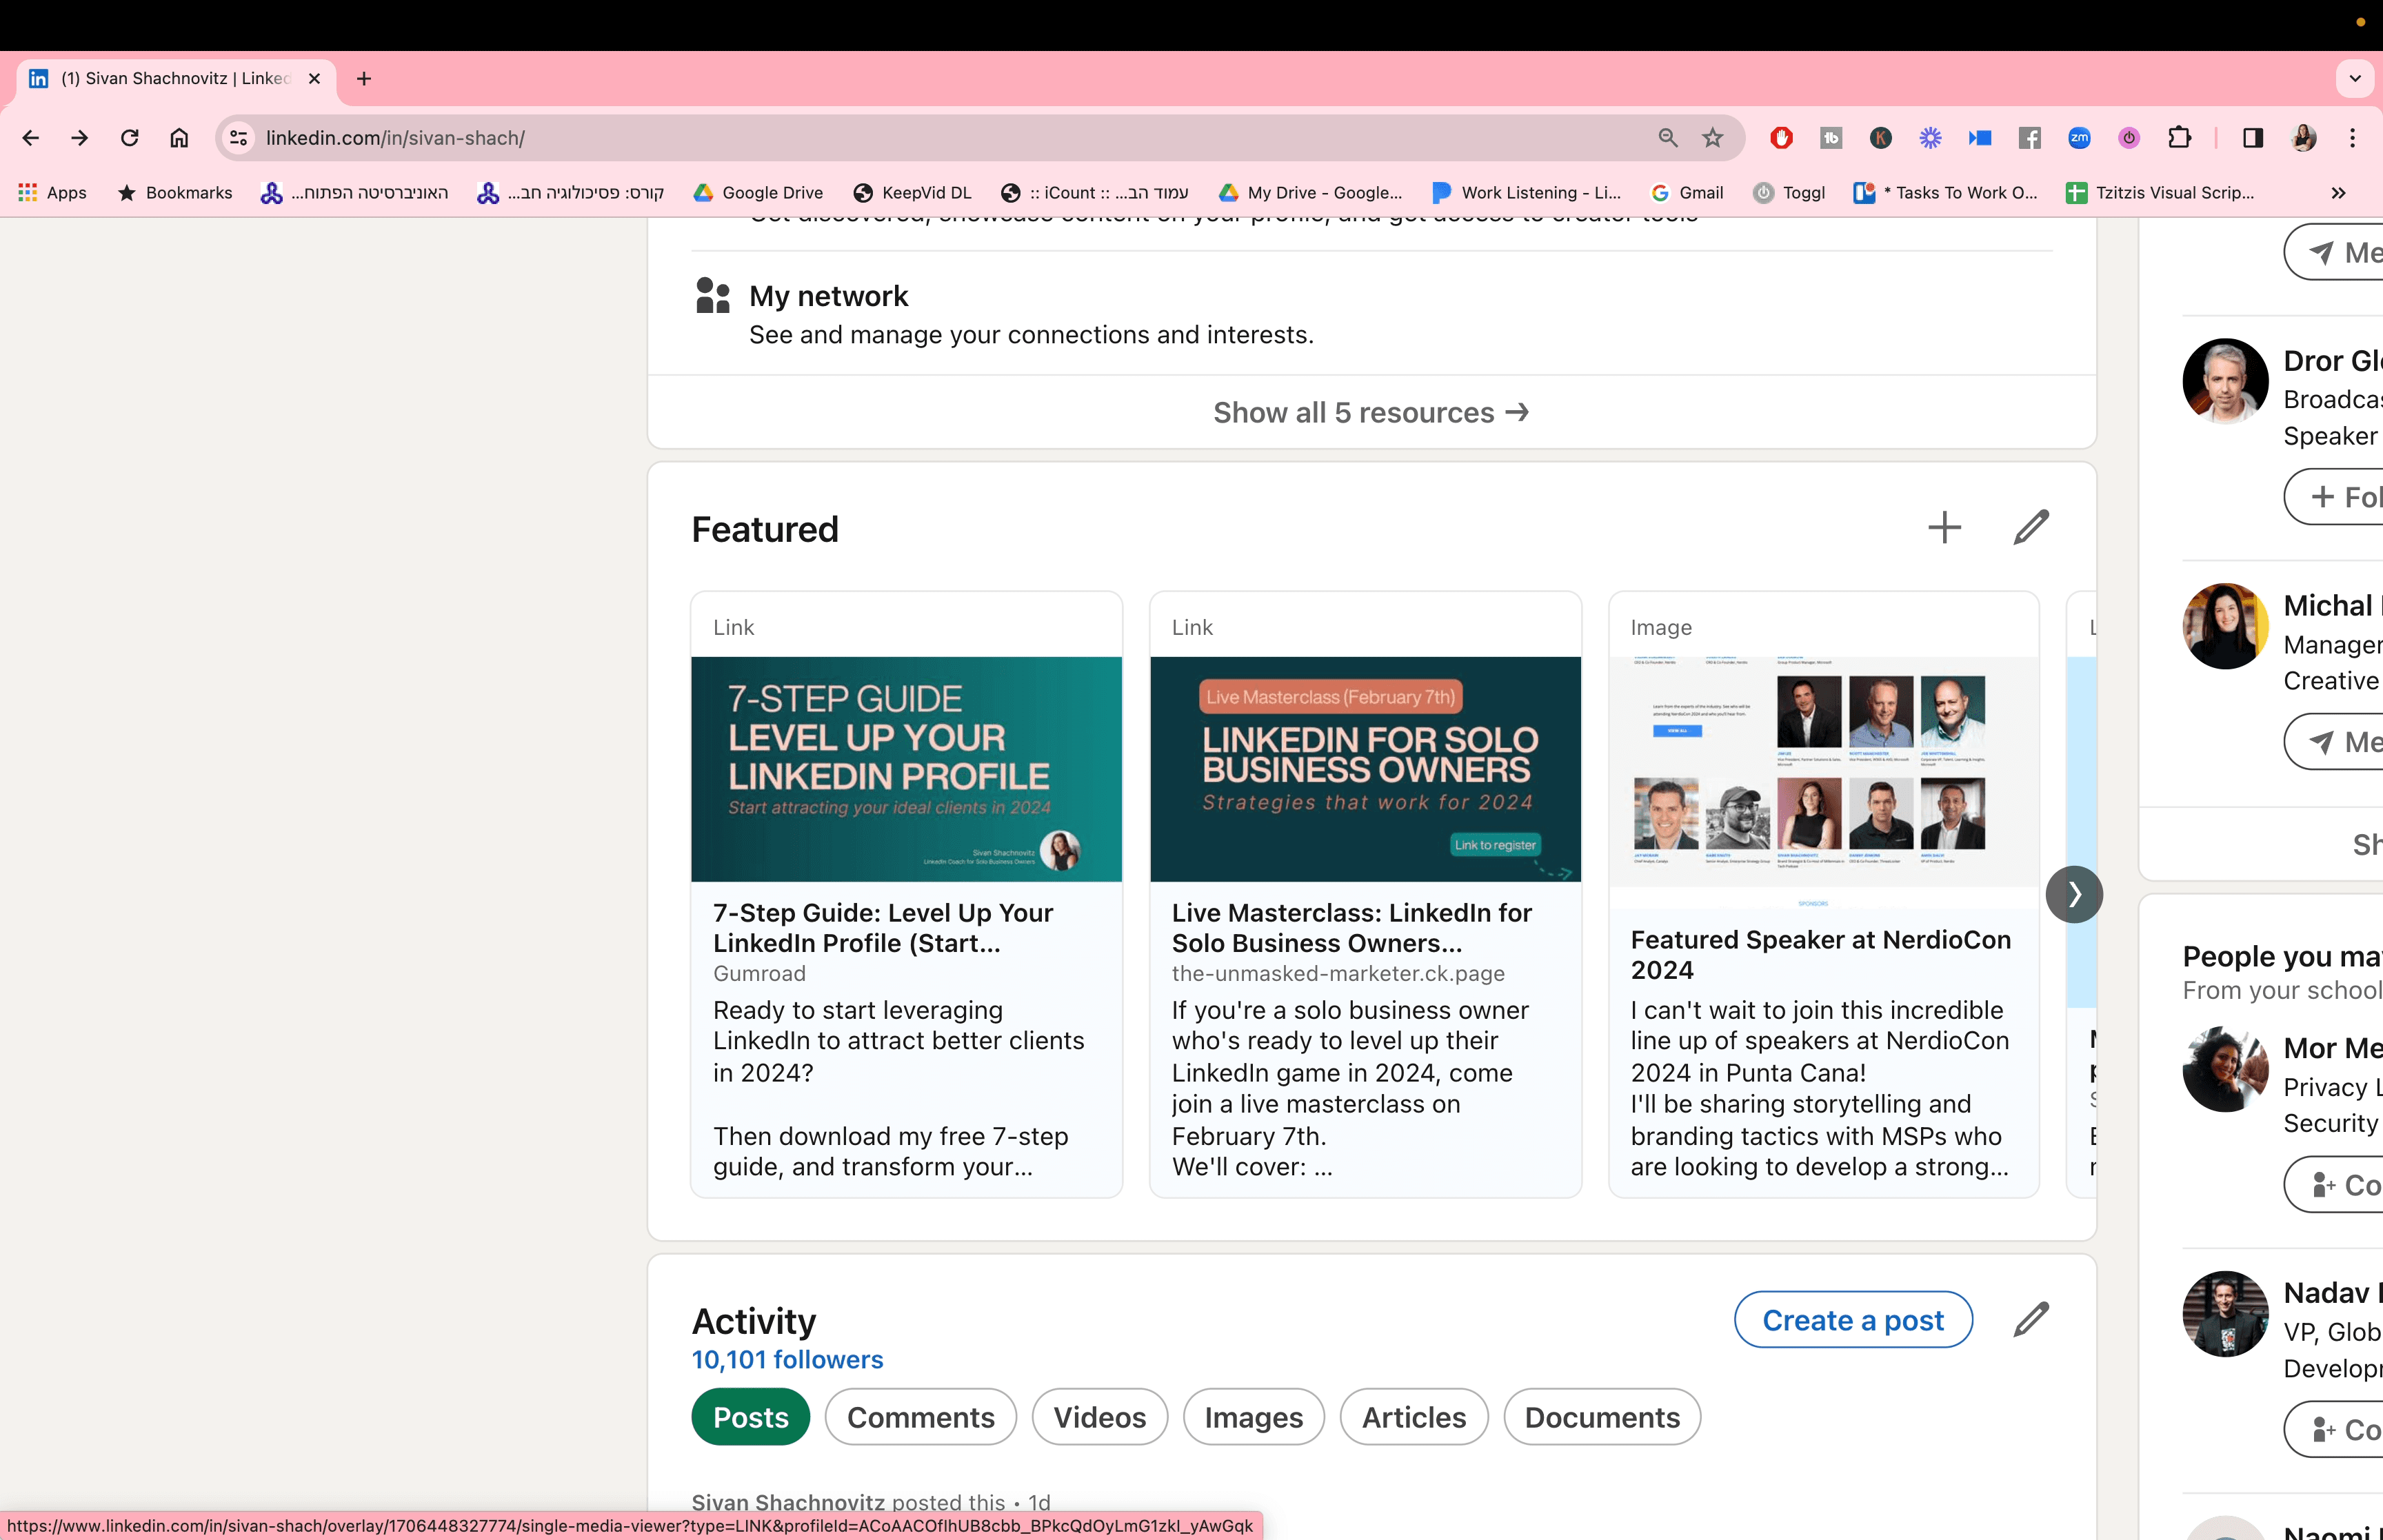
Task: Message Michal with the Message button
Action: tap(2334, 742)
